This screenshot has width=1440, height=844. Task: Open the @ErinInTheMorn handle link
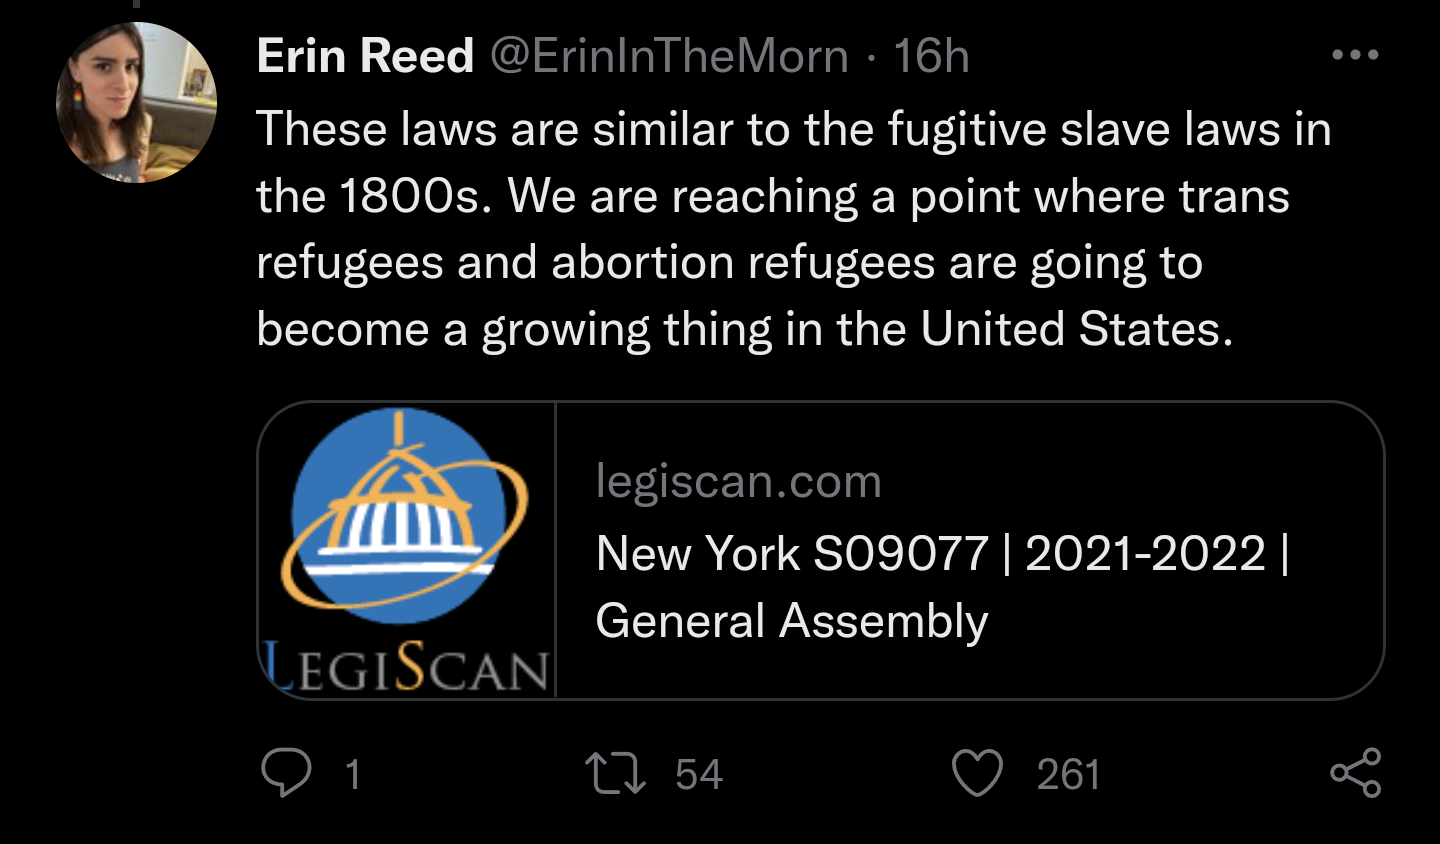click(669, 56)
